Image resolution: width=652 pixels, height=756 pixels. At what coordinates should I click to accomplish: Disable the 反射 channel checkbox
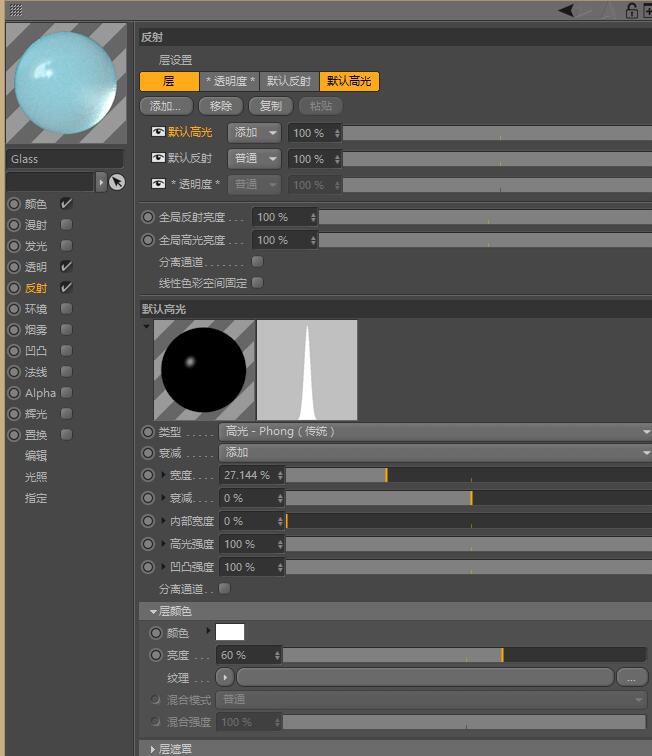tap(67, 287)
